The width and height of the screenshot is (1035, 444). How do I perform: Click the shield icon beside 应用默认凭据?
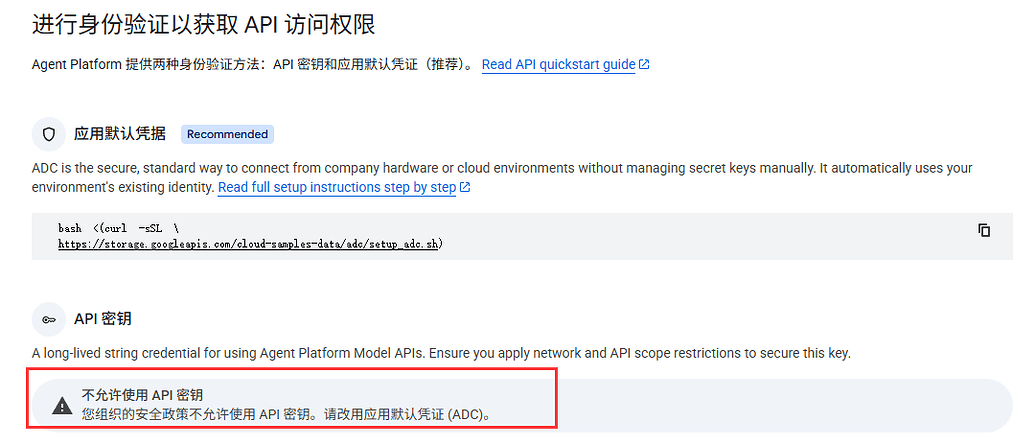click(x=49, y=135)
